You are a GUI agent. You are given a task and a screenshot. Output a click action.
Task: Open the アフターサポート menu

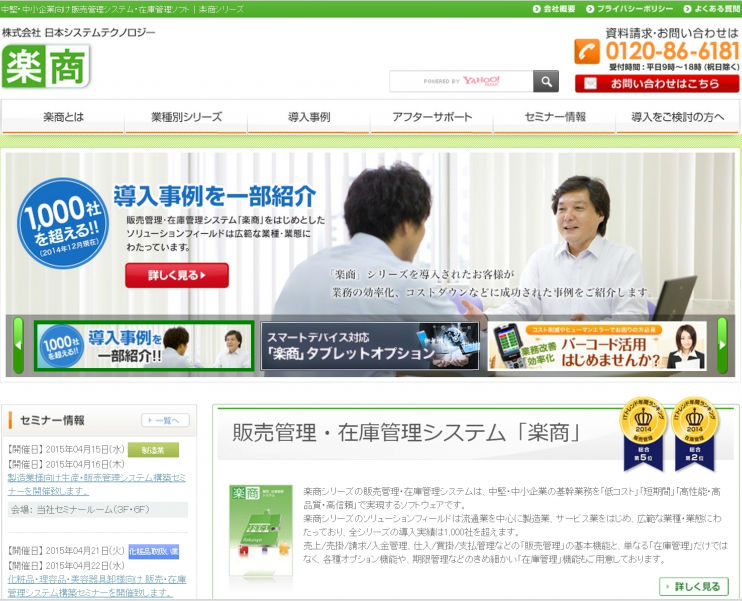432,117
